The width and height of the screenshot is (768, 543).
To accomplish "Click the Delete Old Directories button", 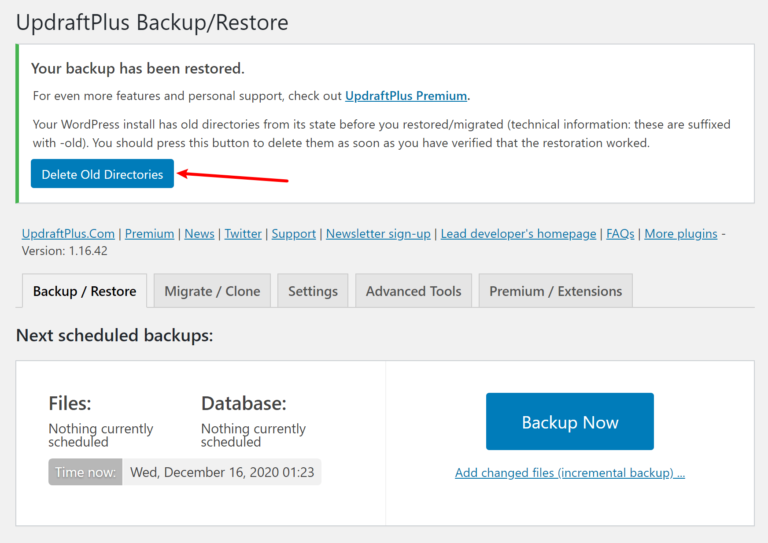I will (x=102, y=174).
